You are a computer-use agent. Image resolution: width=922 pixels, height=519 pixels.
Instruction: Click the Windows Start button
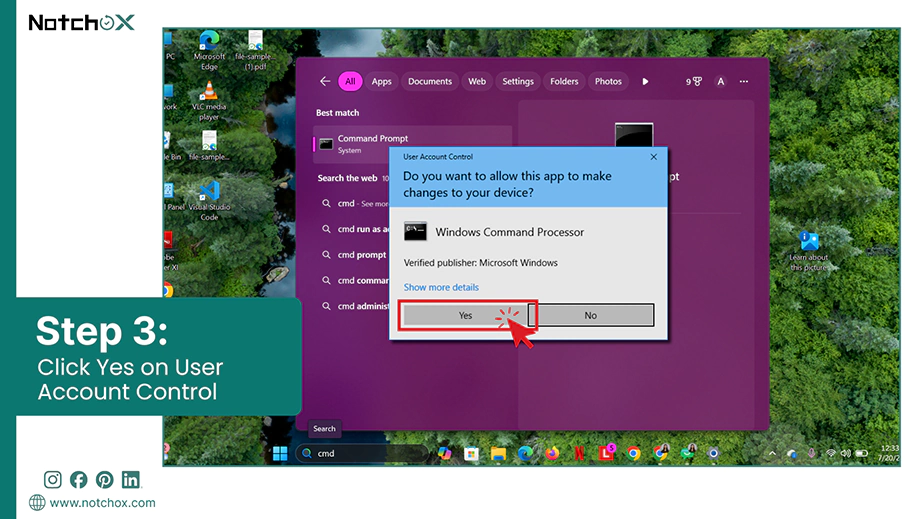pyautogui.click(x=280, y=453)
